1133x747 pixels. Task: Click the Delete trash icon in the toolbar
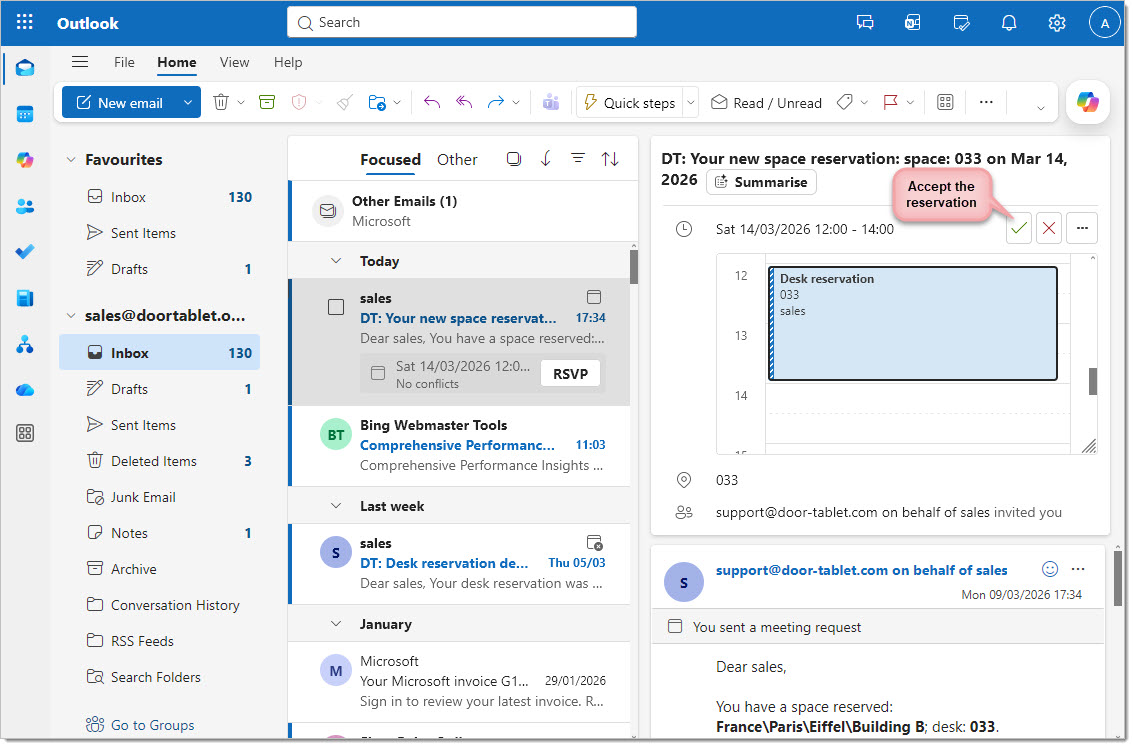(x=221, y=102)
